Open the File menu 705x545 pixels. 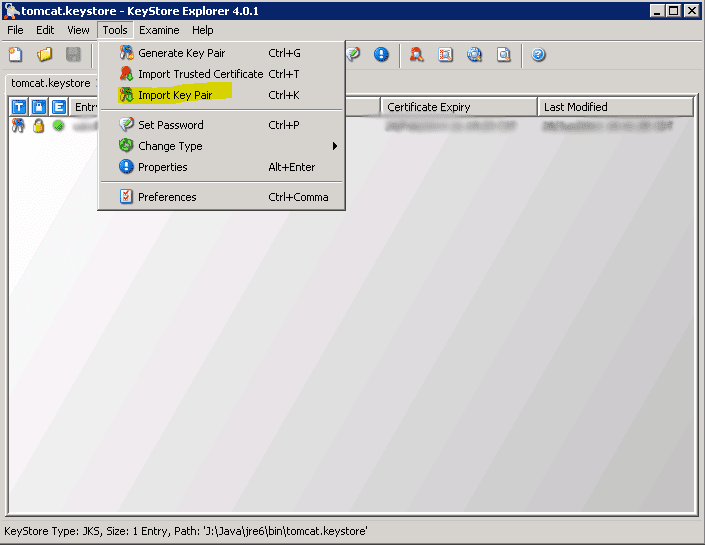point(15,30)
